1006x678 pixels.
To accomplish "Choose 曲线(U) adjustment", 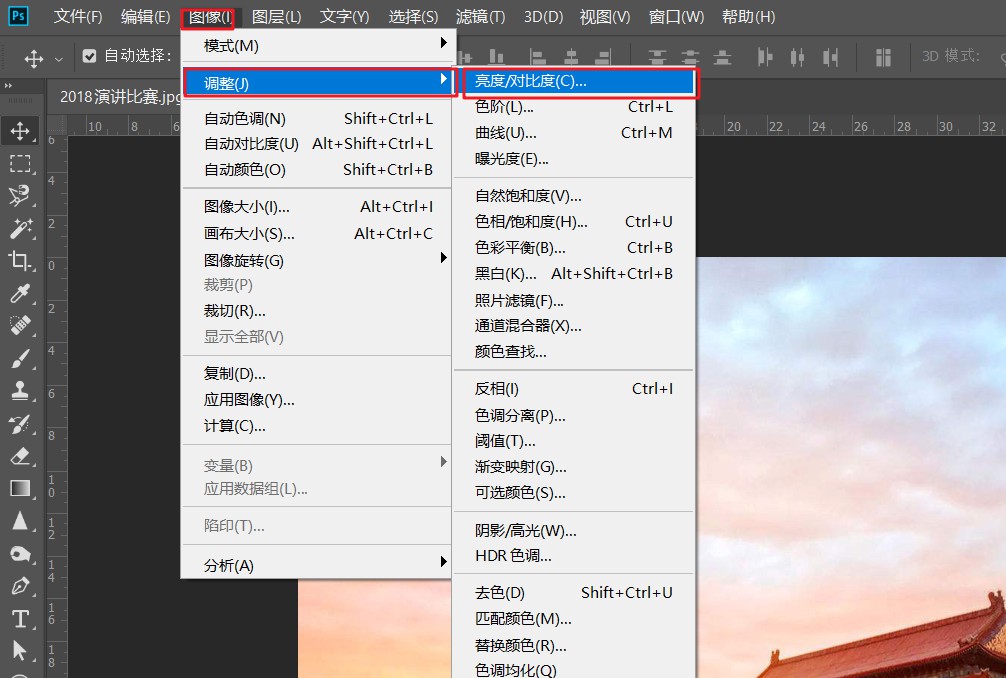I will pos(574,133).
